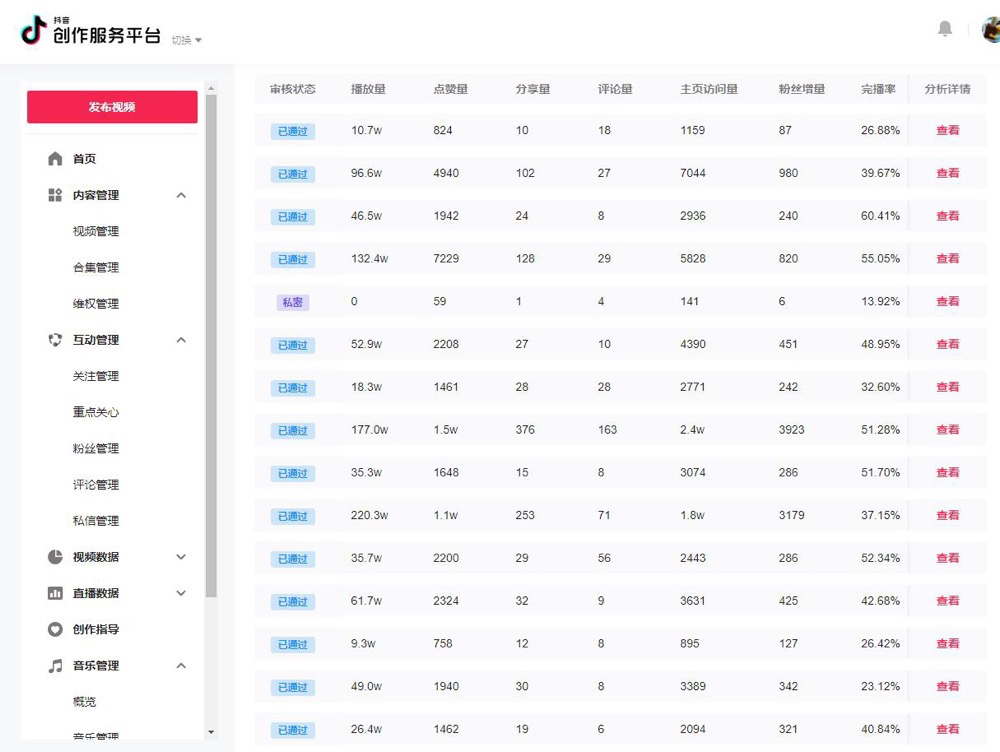
Task: Click the 私密 status tag
Action: [293, 302]
